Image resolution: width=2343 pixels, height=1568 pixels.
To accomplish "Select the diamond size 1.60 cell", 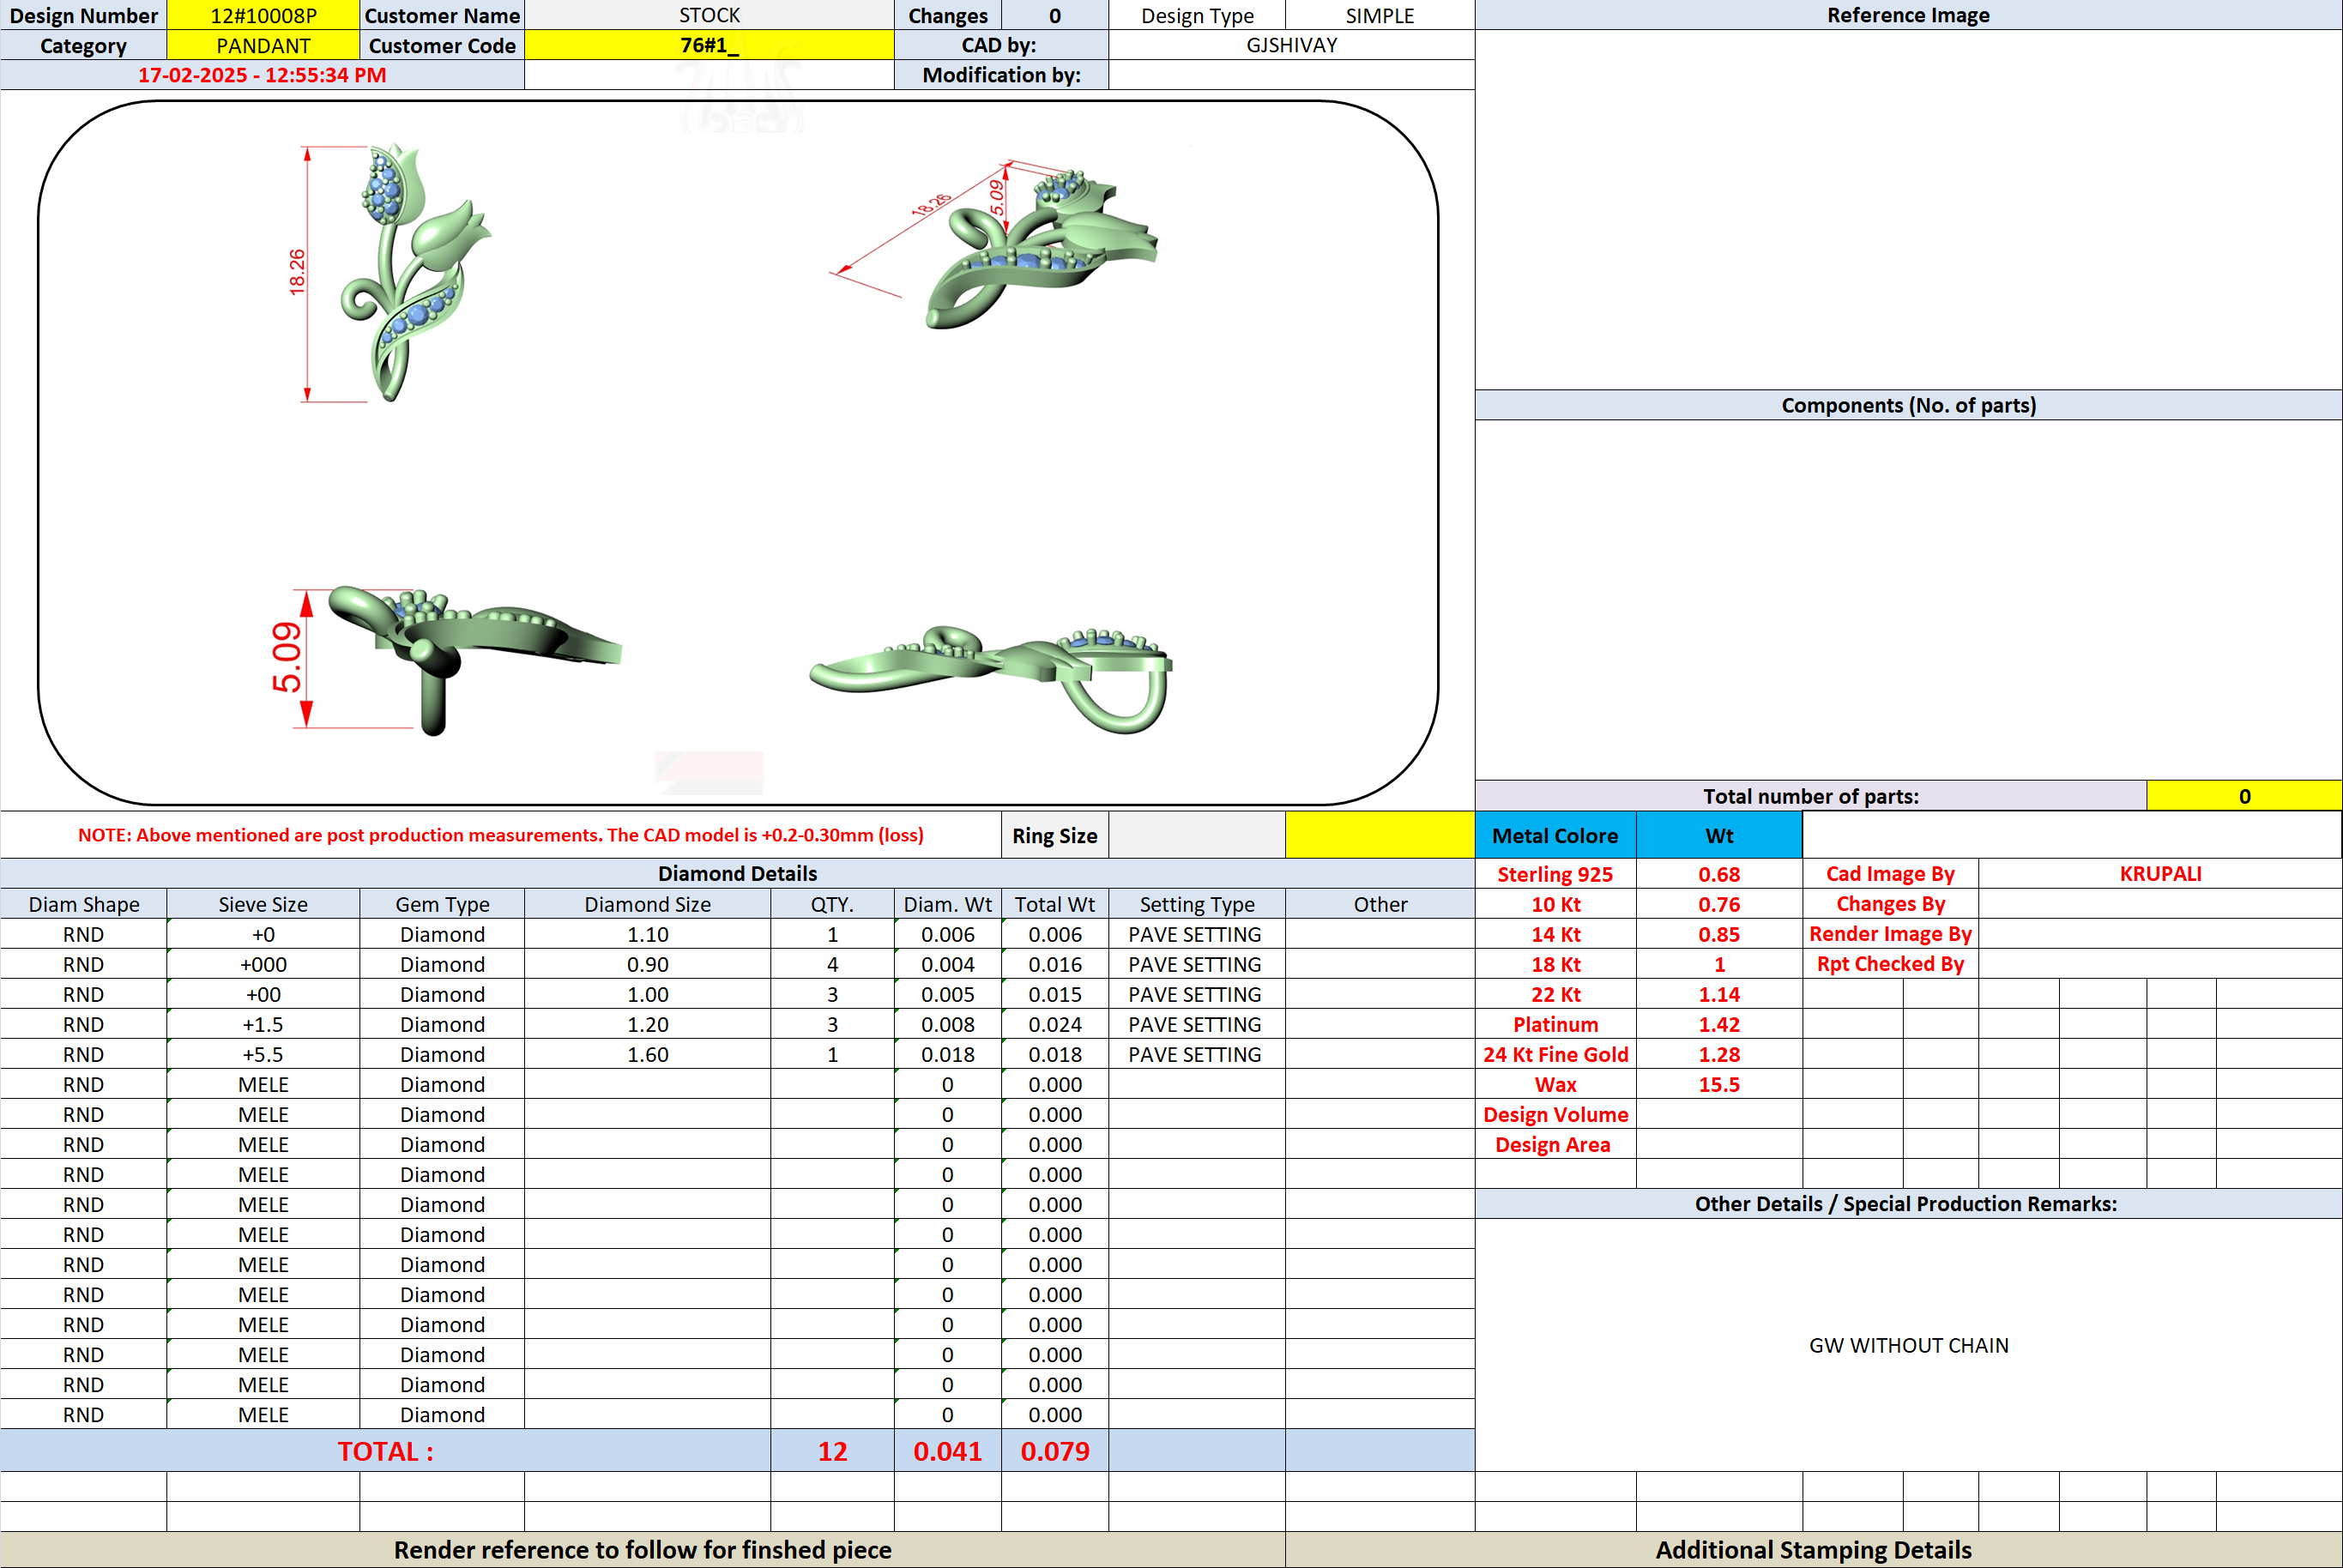I will pos(647,1054).
